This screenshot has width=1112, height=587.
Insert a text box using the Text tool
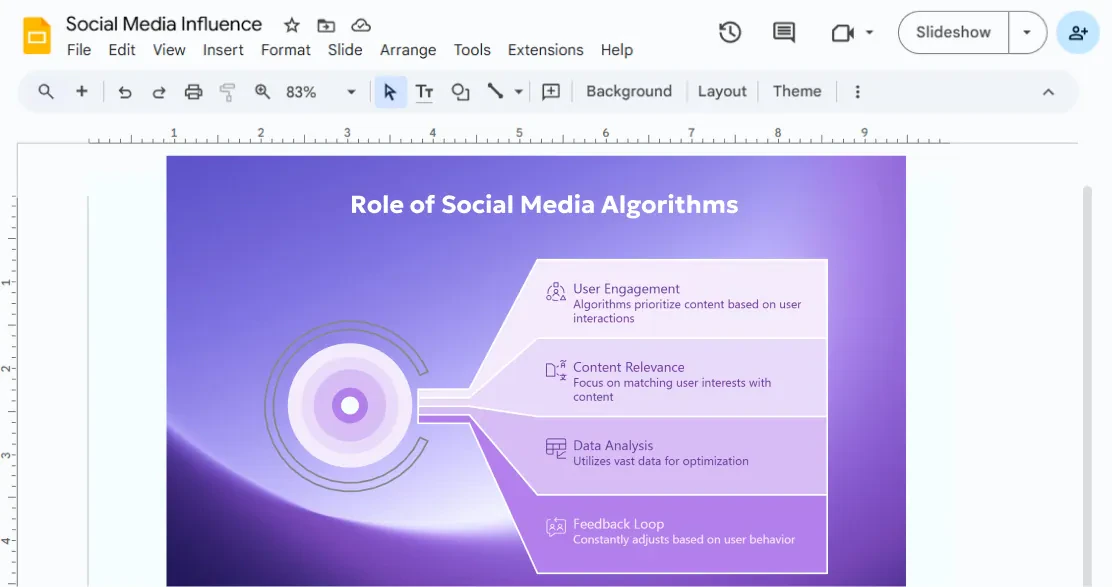tap(424, 91)
